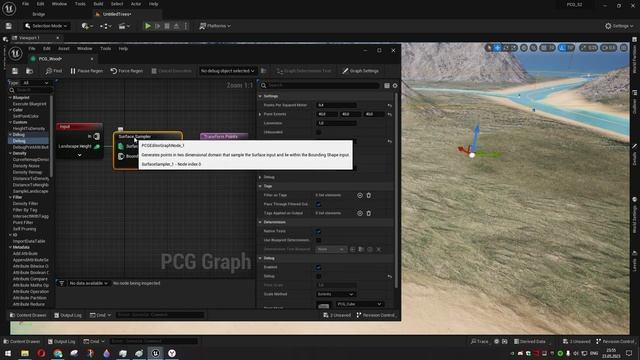Open File menu in PCG editor window

[x=32, y=49]
